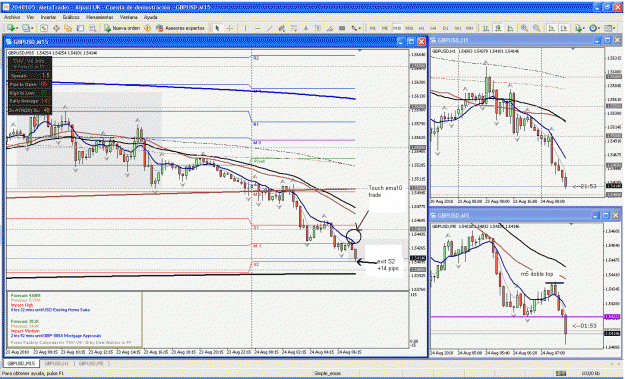Select the M1 timeframe button
This screenshot has width=625, height=379.
(372, 28)
